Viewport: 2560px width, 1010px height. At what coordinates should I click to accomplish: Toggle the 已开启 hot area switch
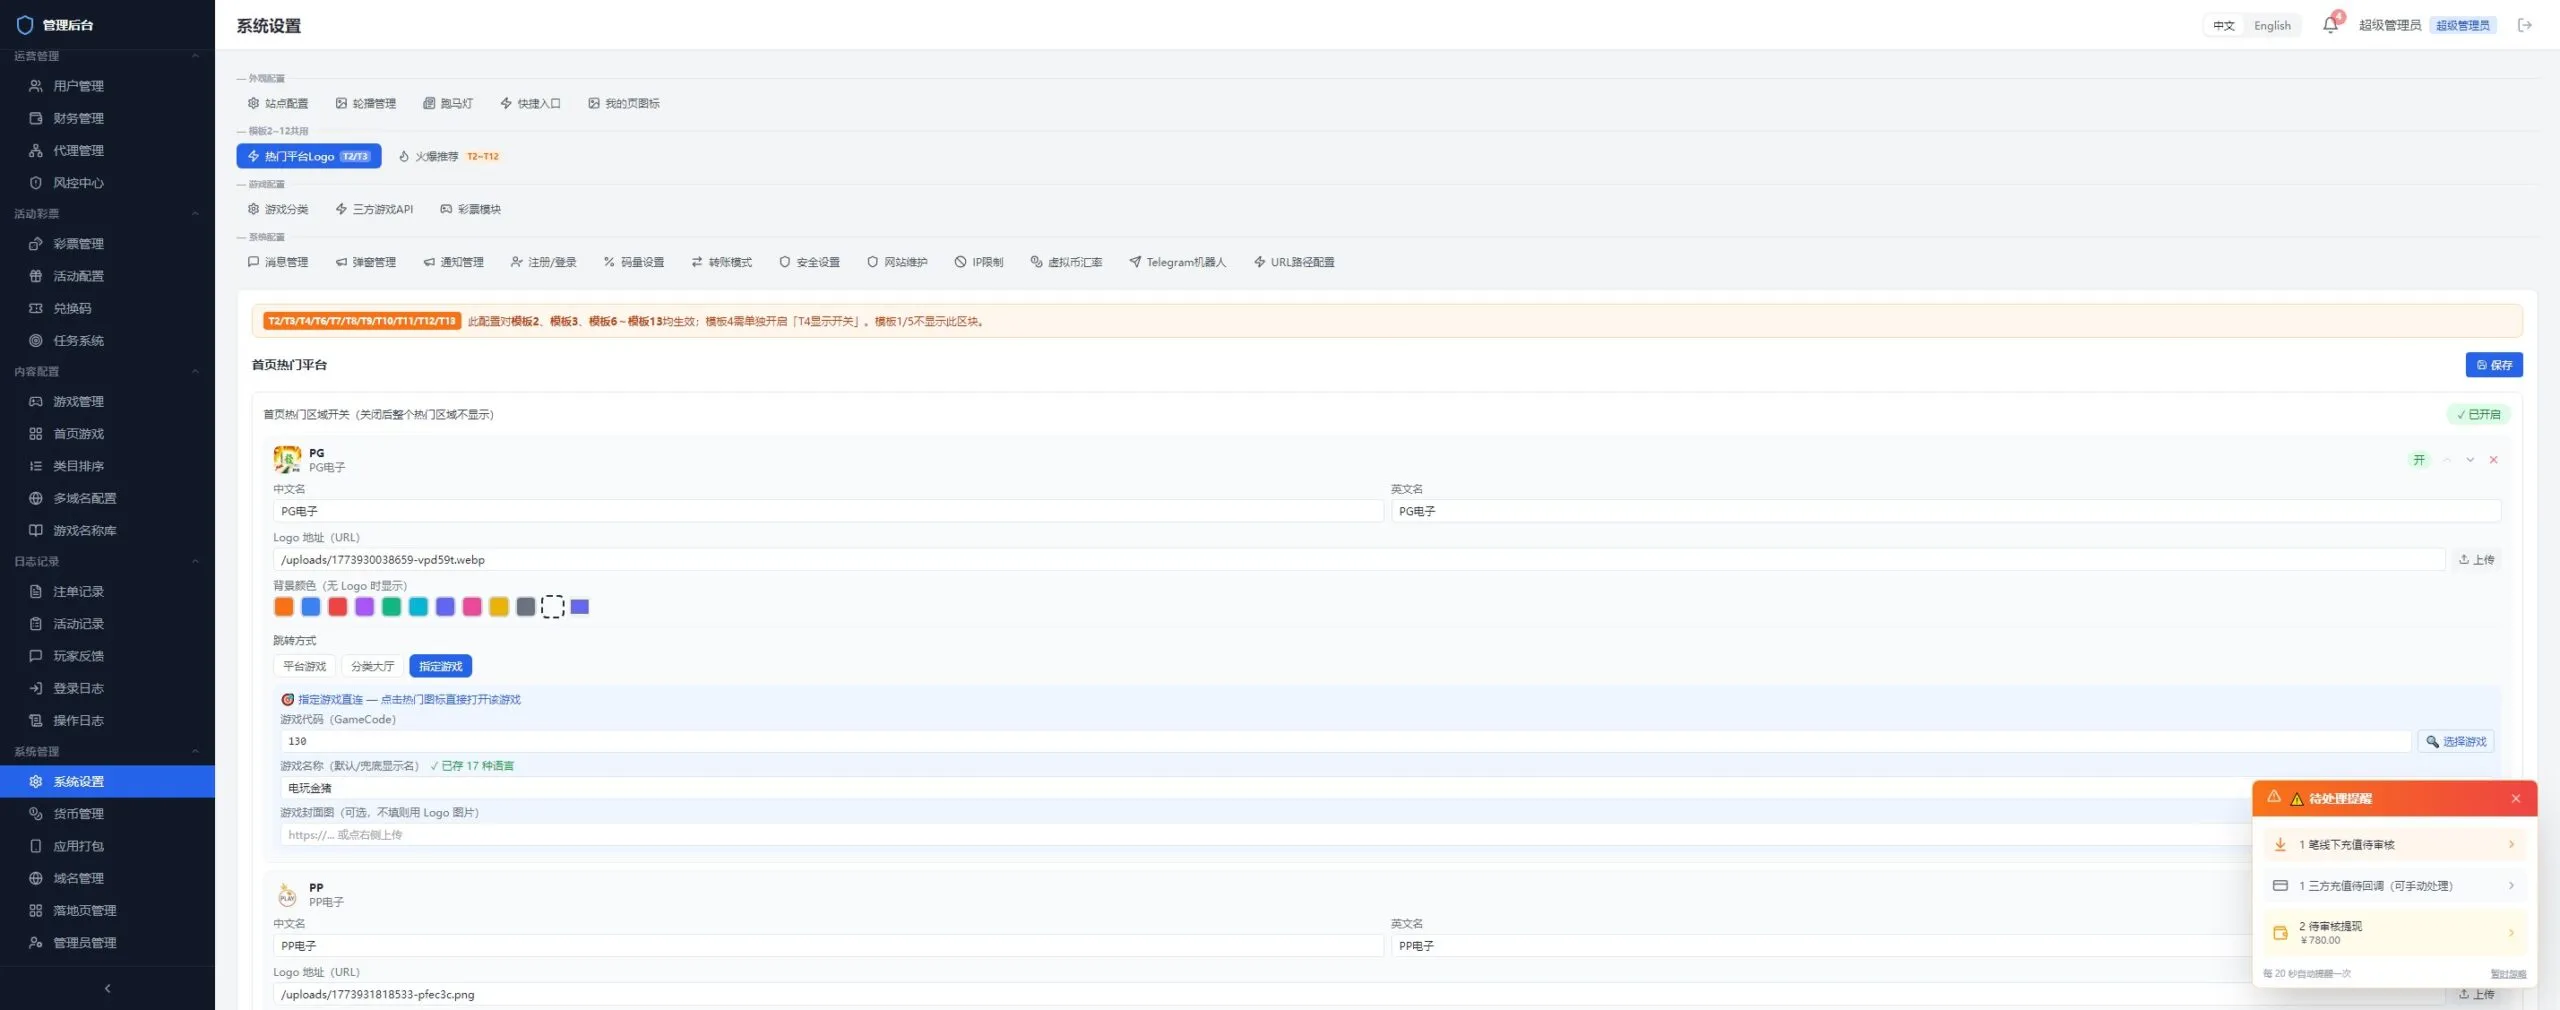2478,414
